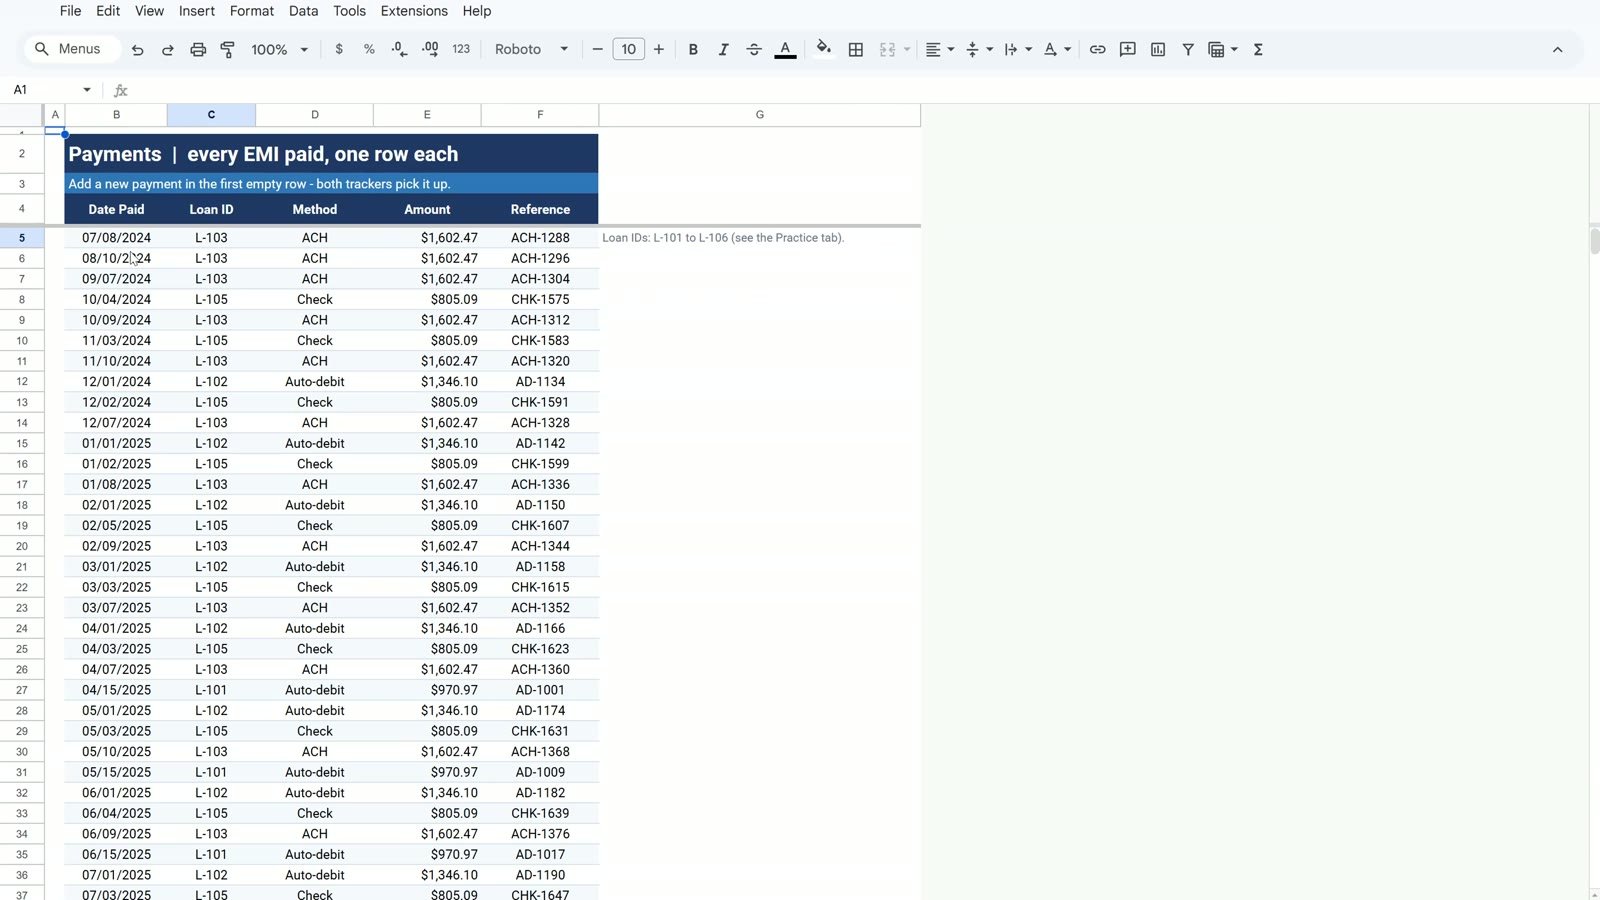
Task: Open vertical align dropdown
Action: coord(978,49)
